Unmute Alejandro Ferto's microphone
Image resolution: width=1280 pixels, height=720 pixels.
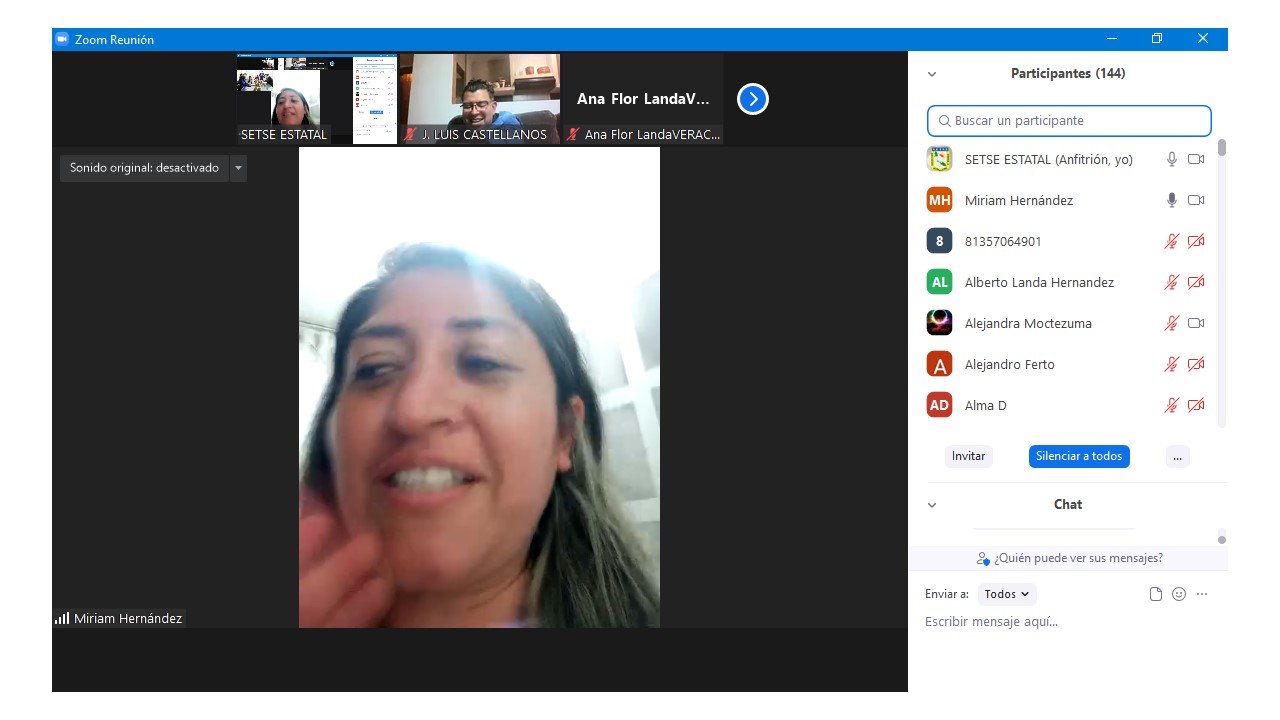pyautogui.click(x=1172, y=364)
